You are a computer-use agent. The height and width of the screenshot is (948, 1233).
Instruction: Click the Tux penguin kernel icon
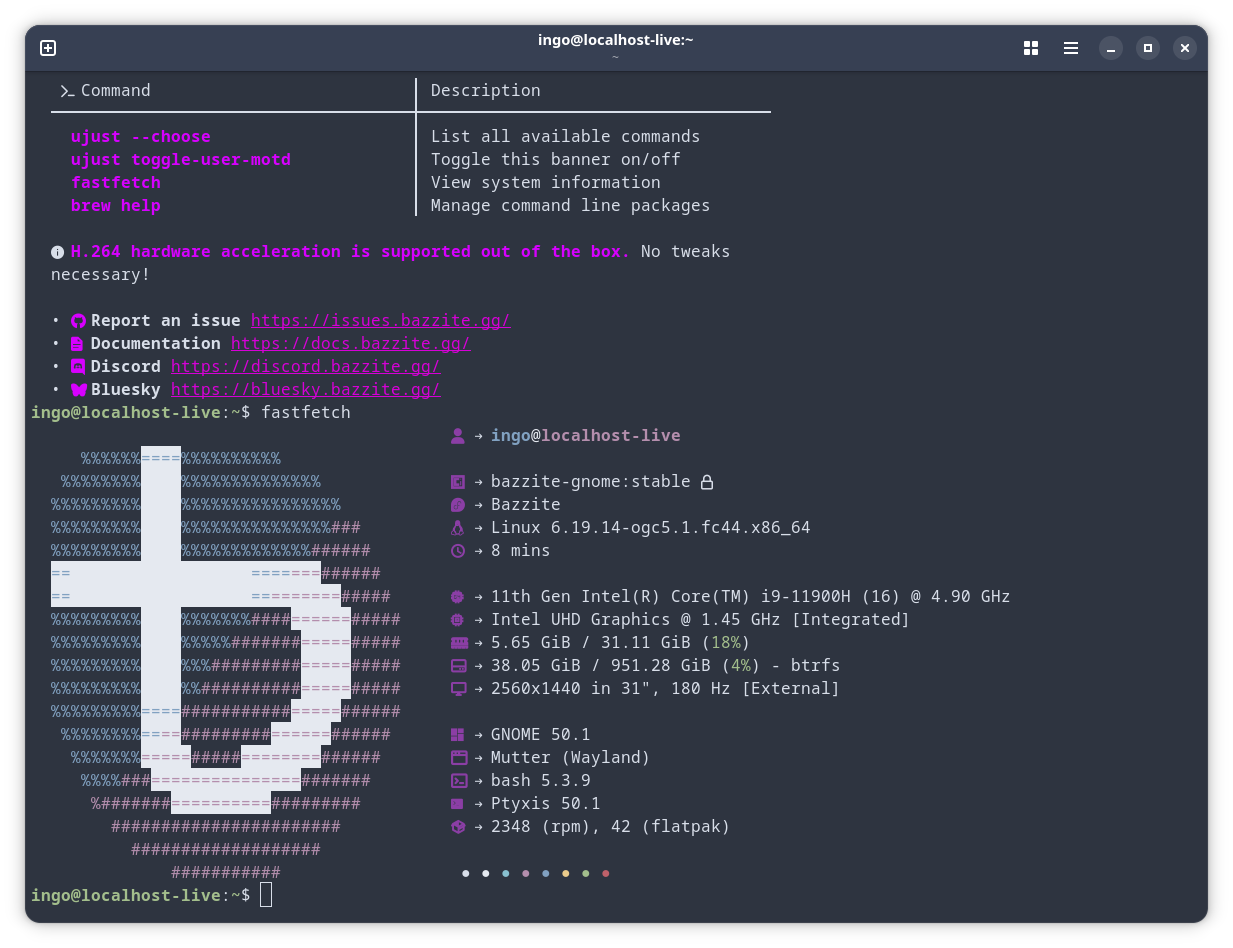click(458, 528)
